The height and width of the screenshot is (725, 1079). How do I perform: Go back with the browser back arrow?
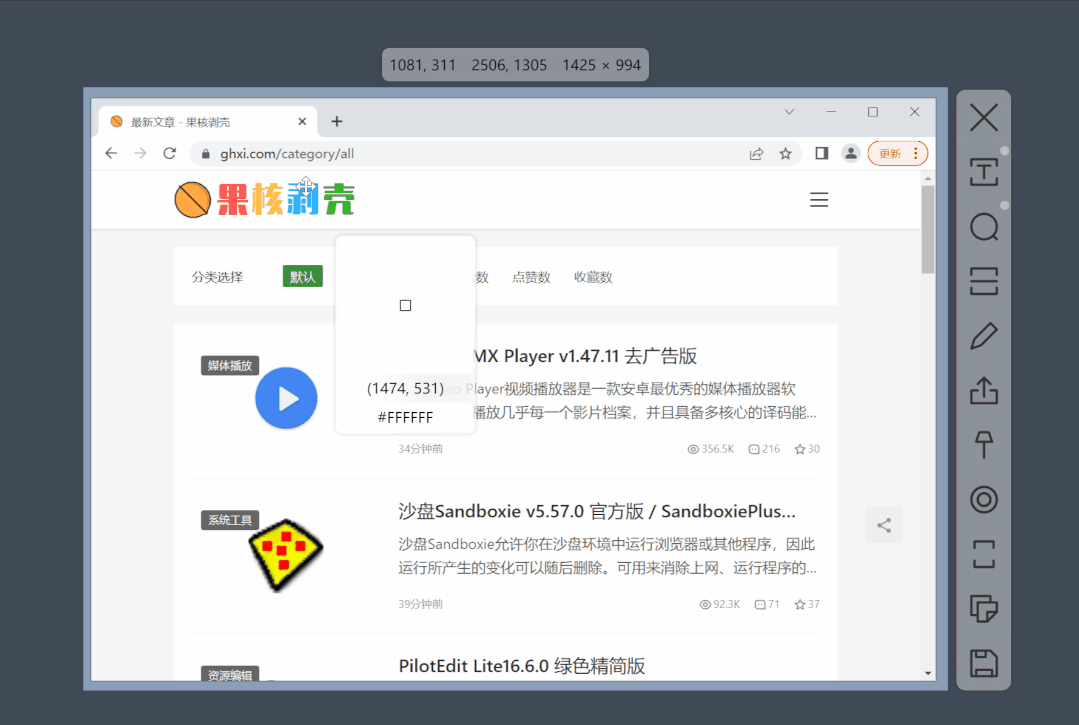111,153
